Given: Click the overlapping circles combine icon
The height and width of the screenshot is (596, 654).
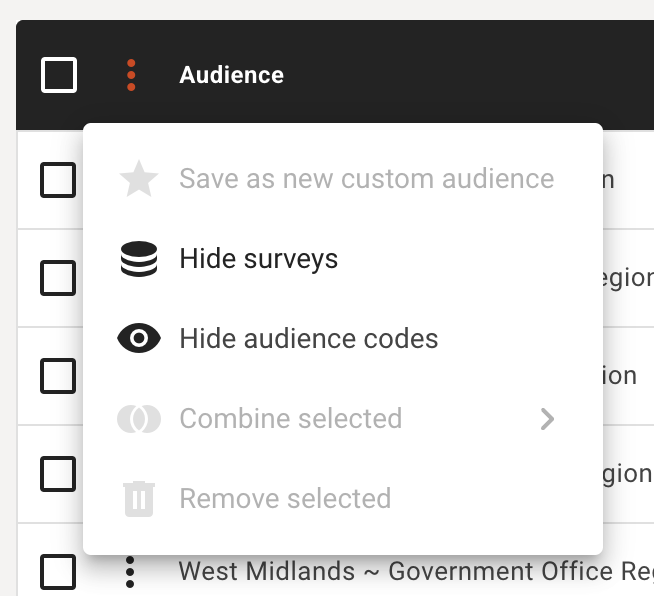Looking at the screenshot, I should tap(139, 419).
